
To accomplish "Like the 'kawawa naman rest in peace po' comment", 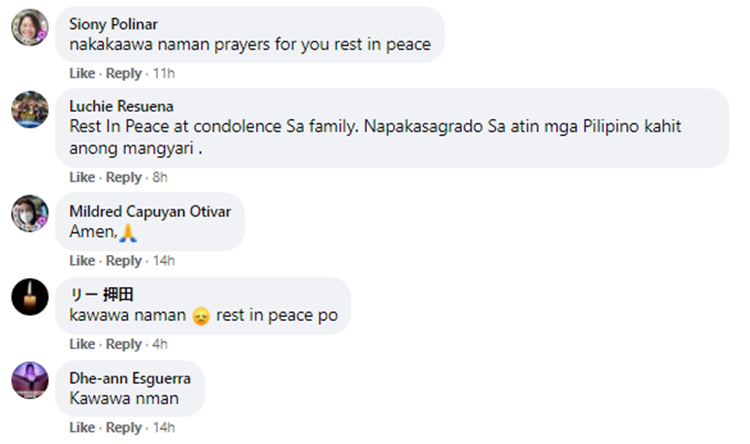I will (82, 344).
